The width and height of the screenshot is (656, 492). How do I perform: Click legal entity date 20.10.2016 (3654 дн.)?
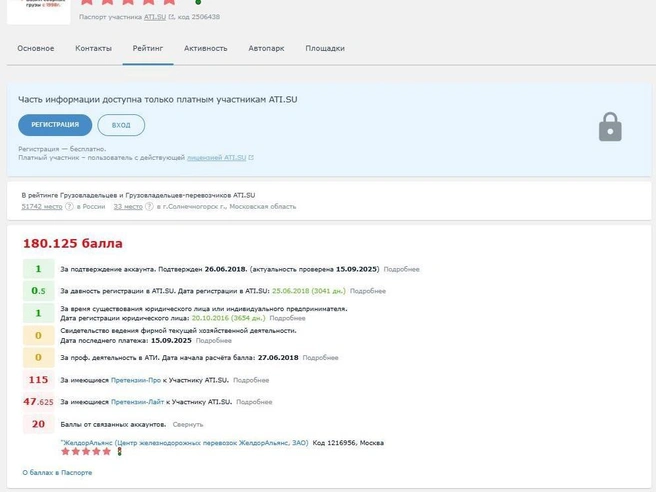228,318
